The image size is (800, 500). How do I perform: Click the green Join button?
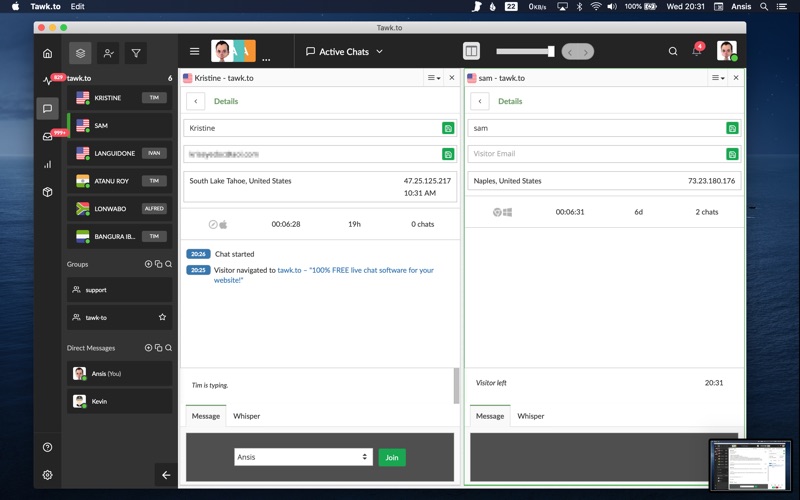392,457
